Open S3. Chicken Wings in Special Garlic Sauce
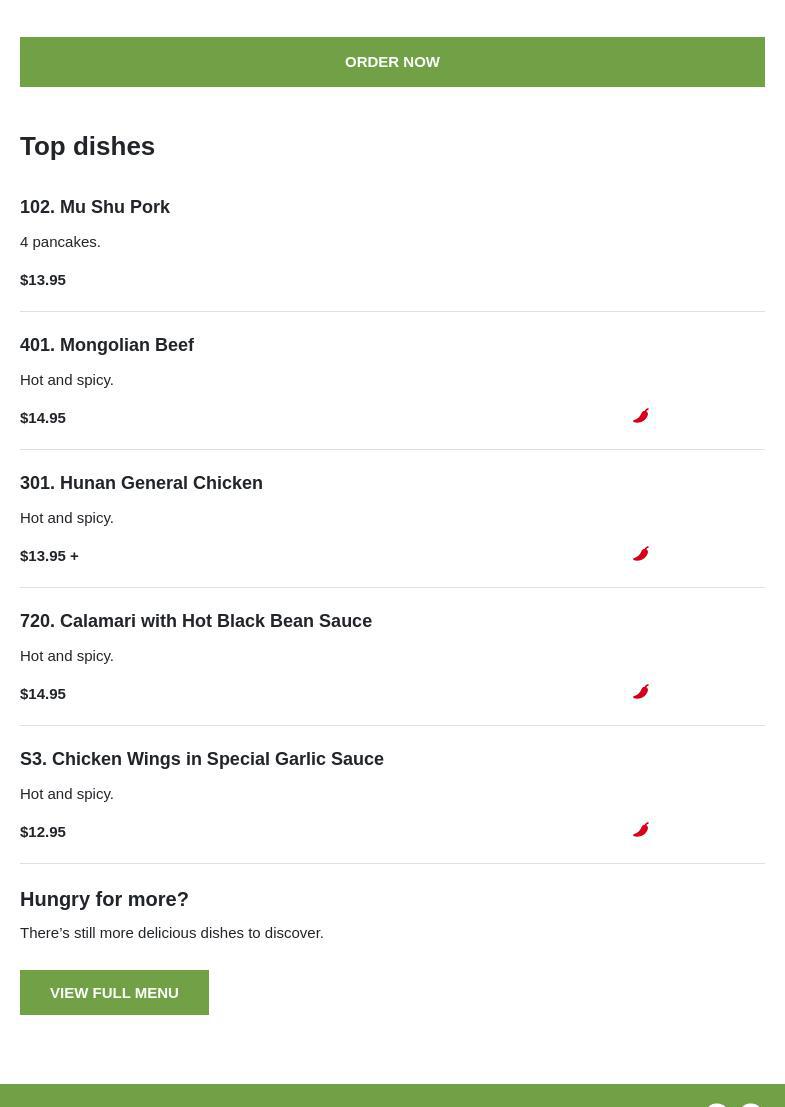 [202, 759]
